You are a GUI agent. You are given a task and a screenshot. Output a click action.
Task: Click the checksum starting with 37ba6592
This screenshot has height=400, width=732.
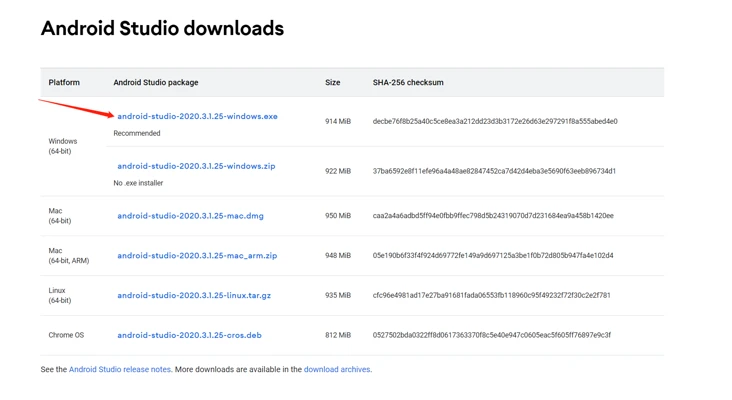(x=494, y=171)
